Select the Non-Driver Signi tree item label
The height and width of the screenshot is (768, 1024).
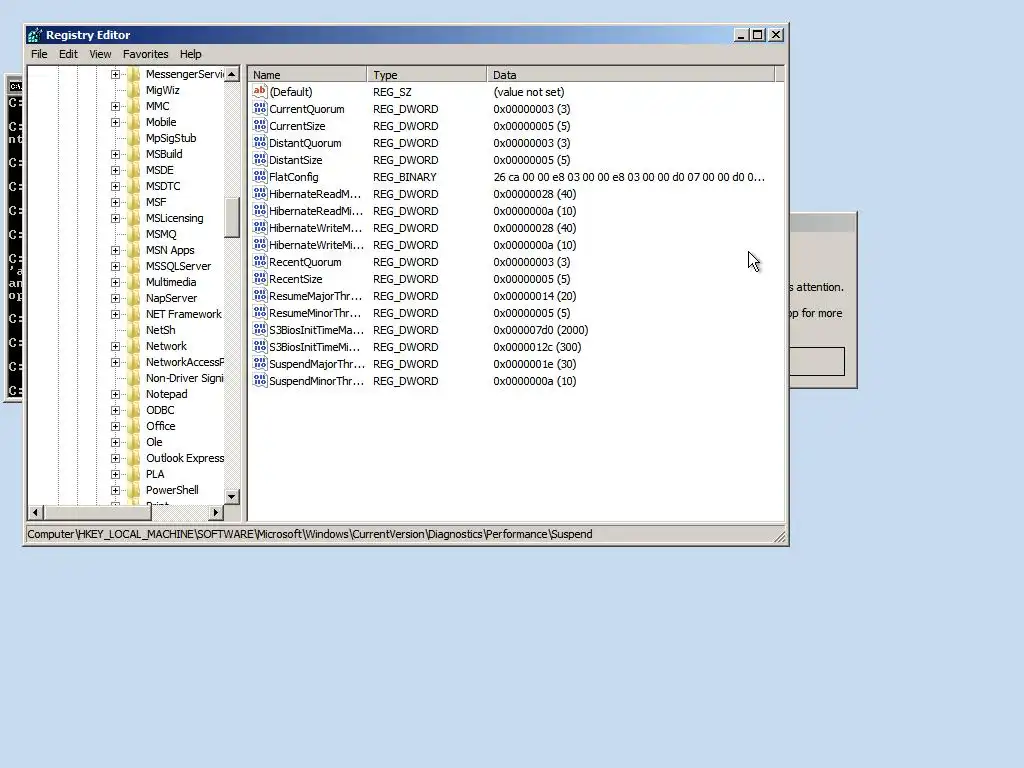[x=184, y=378]
